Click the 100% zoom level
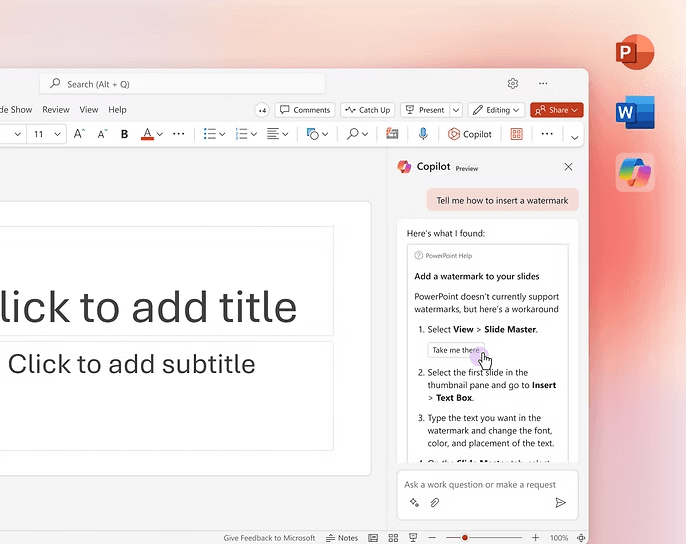Viewport: 686px width, 544px height. click(x=559, y=538)
